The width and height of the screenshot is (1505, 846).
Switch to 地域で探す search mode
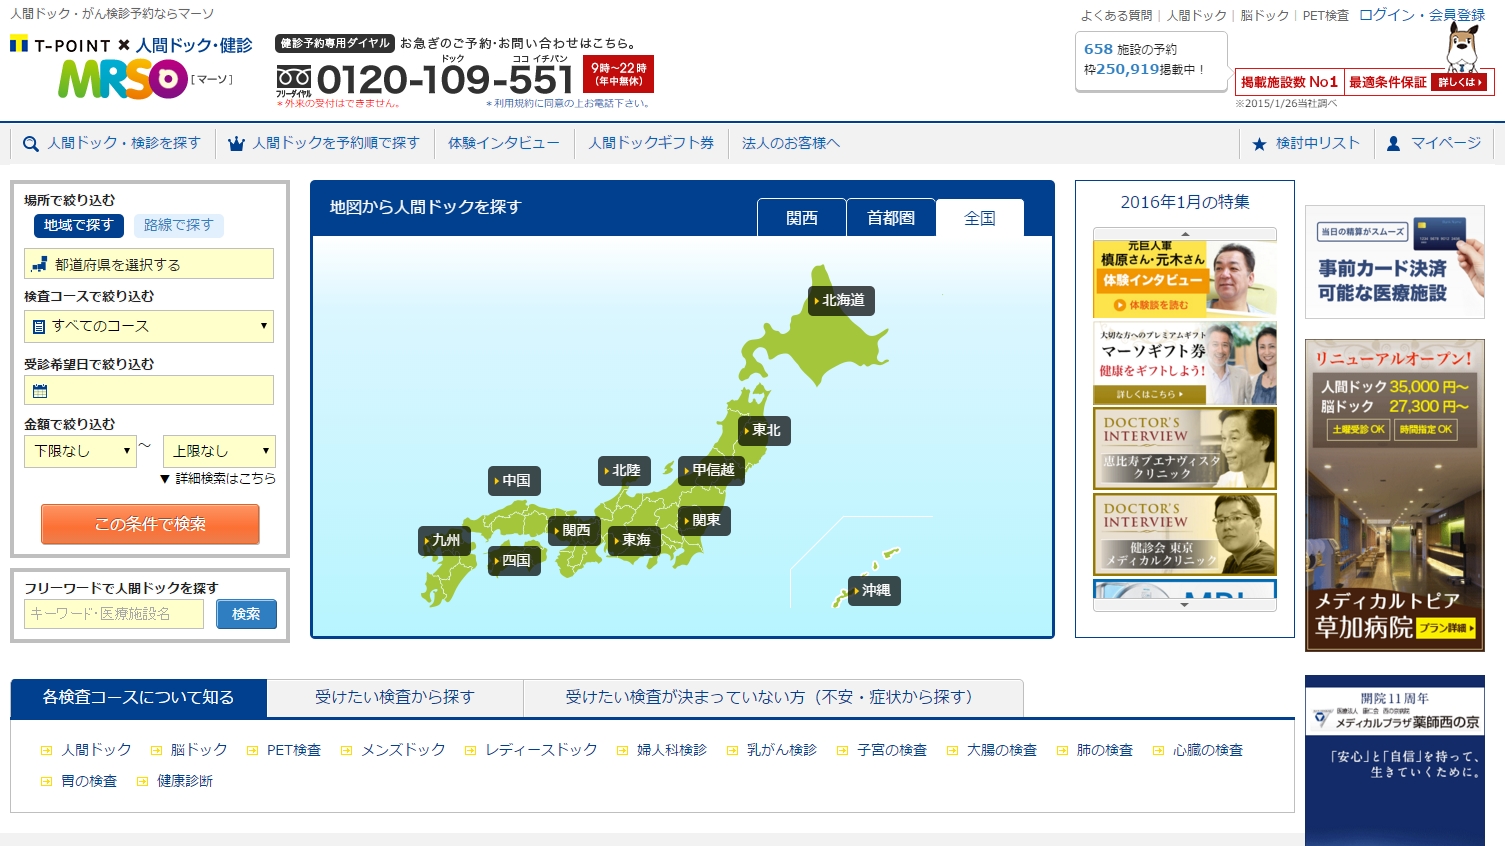click(78, 225)
